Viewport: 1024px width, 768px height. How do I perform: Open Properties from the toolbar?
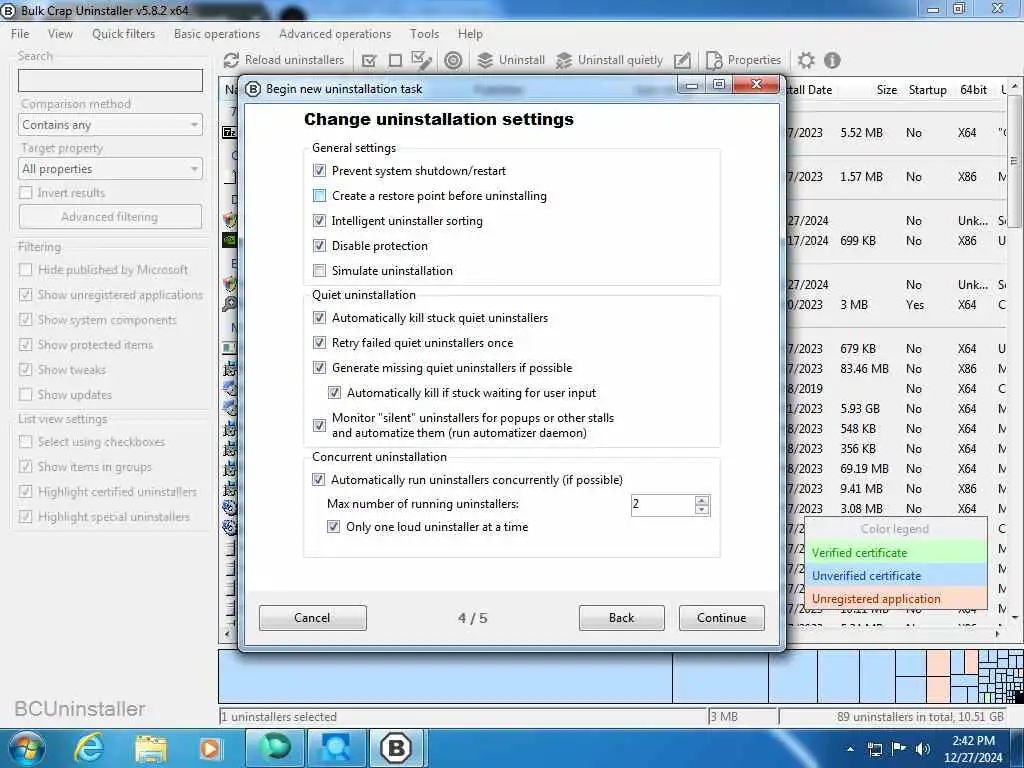[x=744, y=60]
